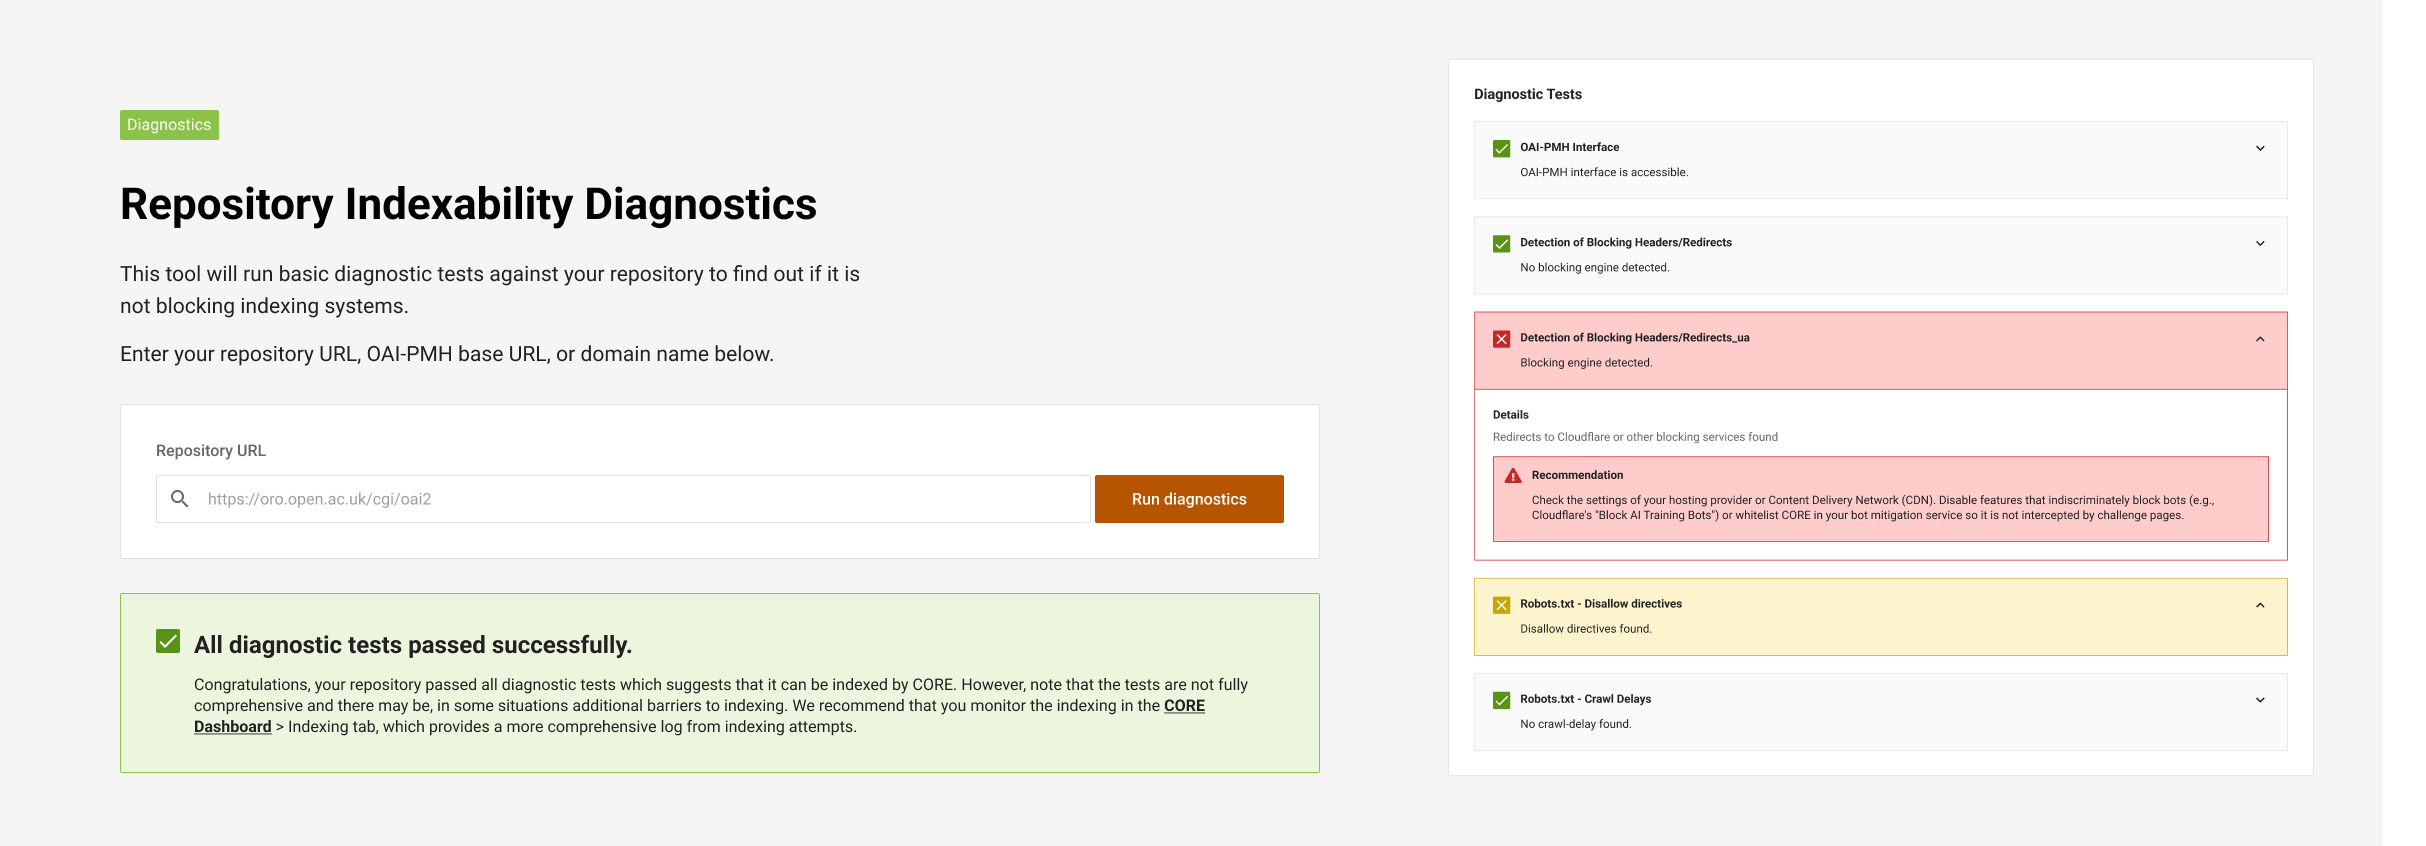Click the 'No crawl-delay found.' text

[1575, 724]
